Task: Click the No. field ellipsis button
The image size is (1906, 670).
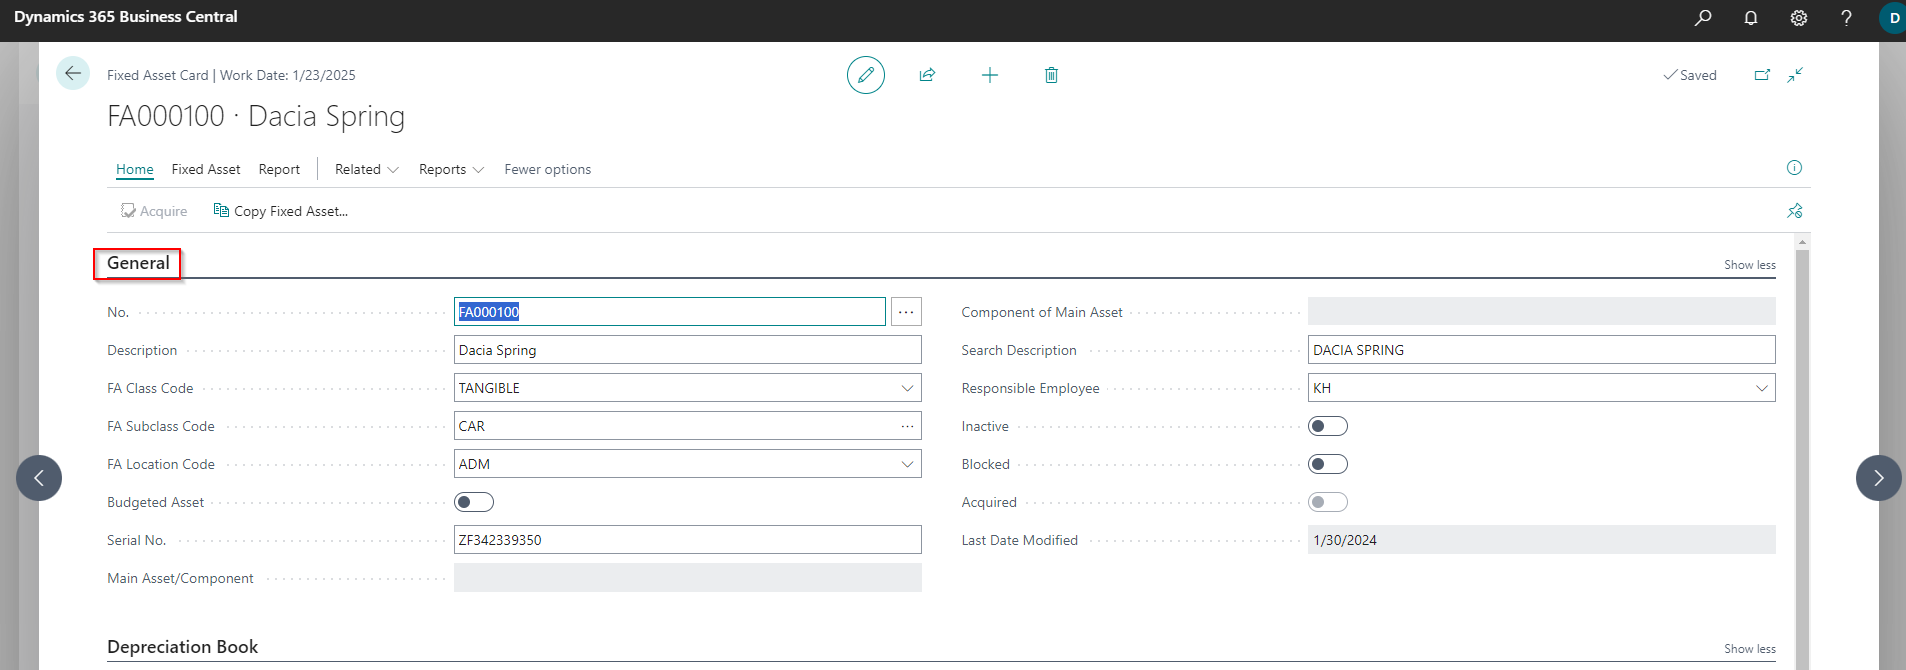Action: pyautogui.click(x=906, y=312)
